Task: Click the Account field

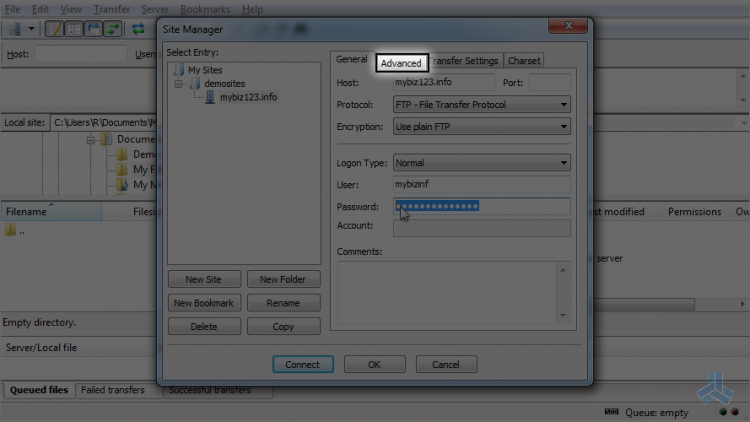Action: pos(482,228)
